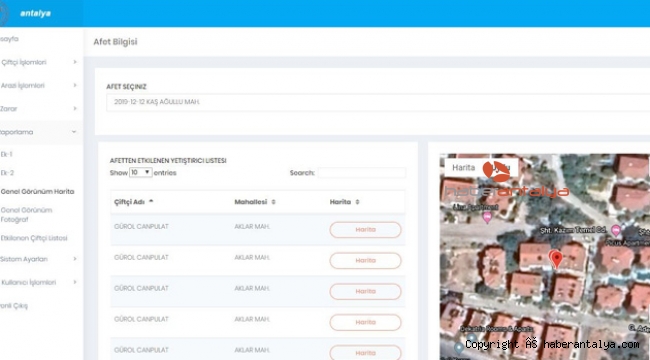This screenshot has height=360, width=650.
Task: Open Etkilenen Çiftçi Listesi in sidebar
Action: point(34,238)
